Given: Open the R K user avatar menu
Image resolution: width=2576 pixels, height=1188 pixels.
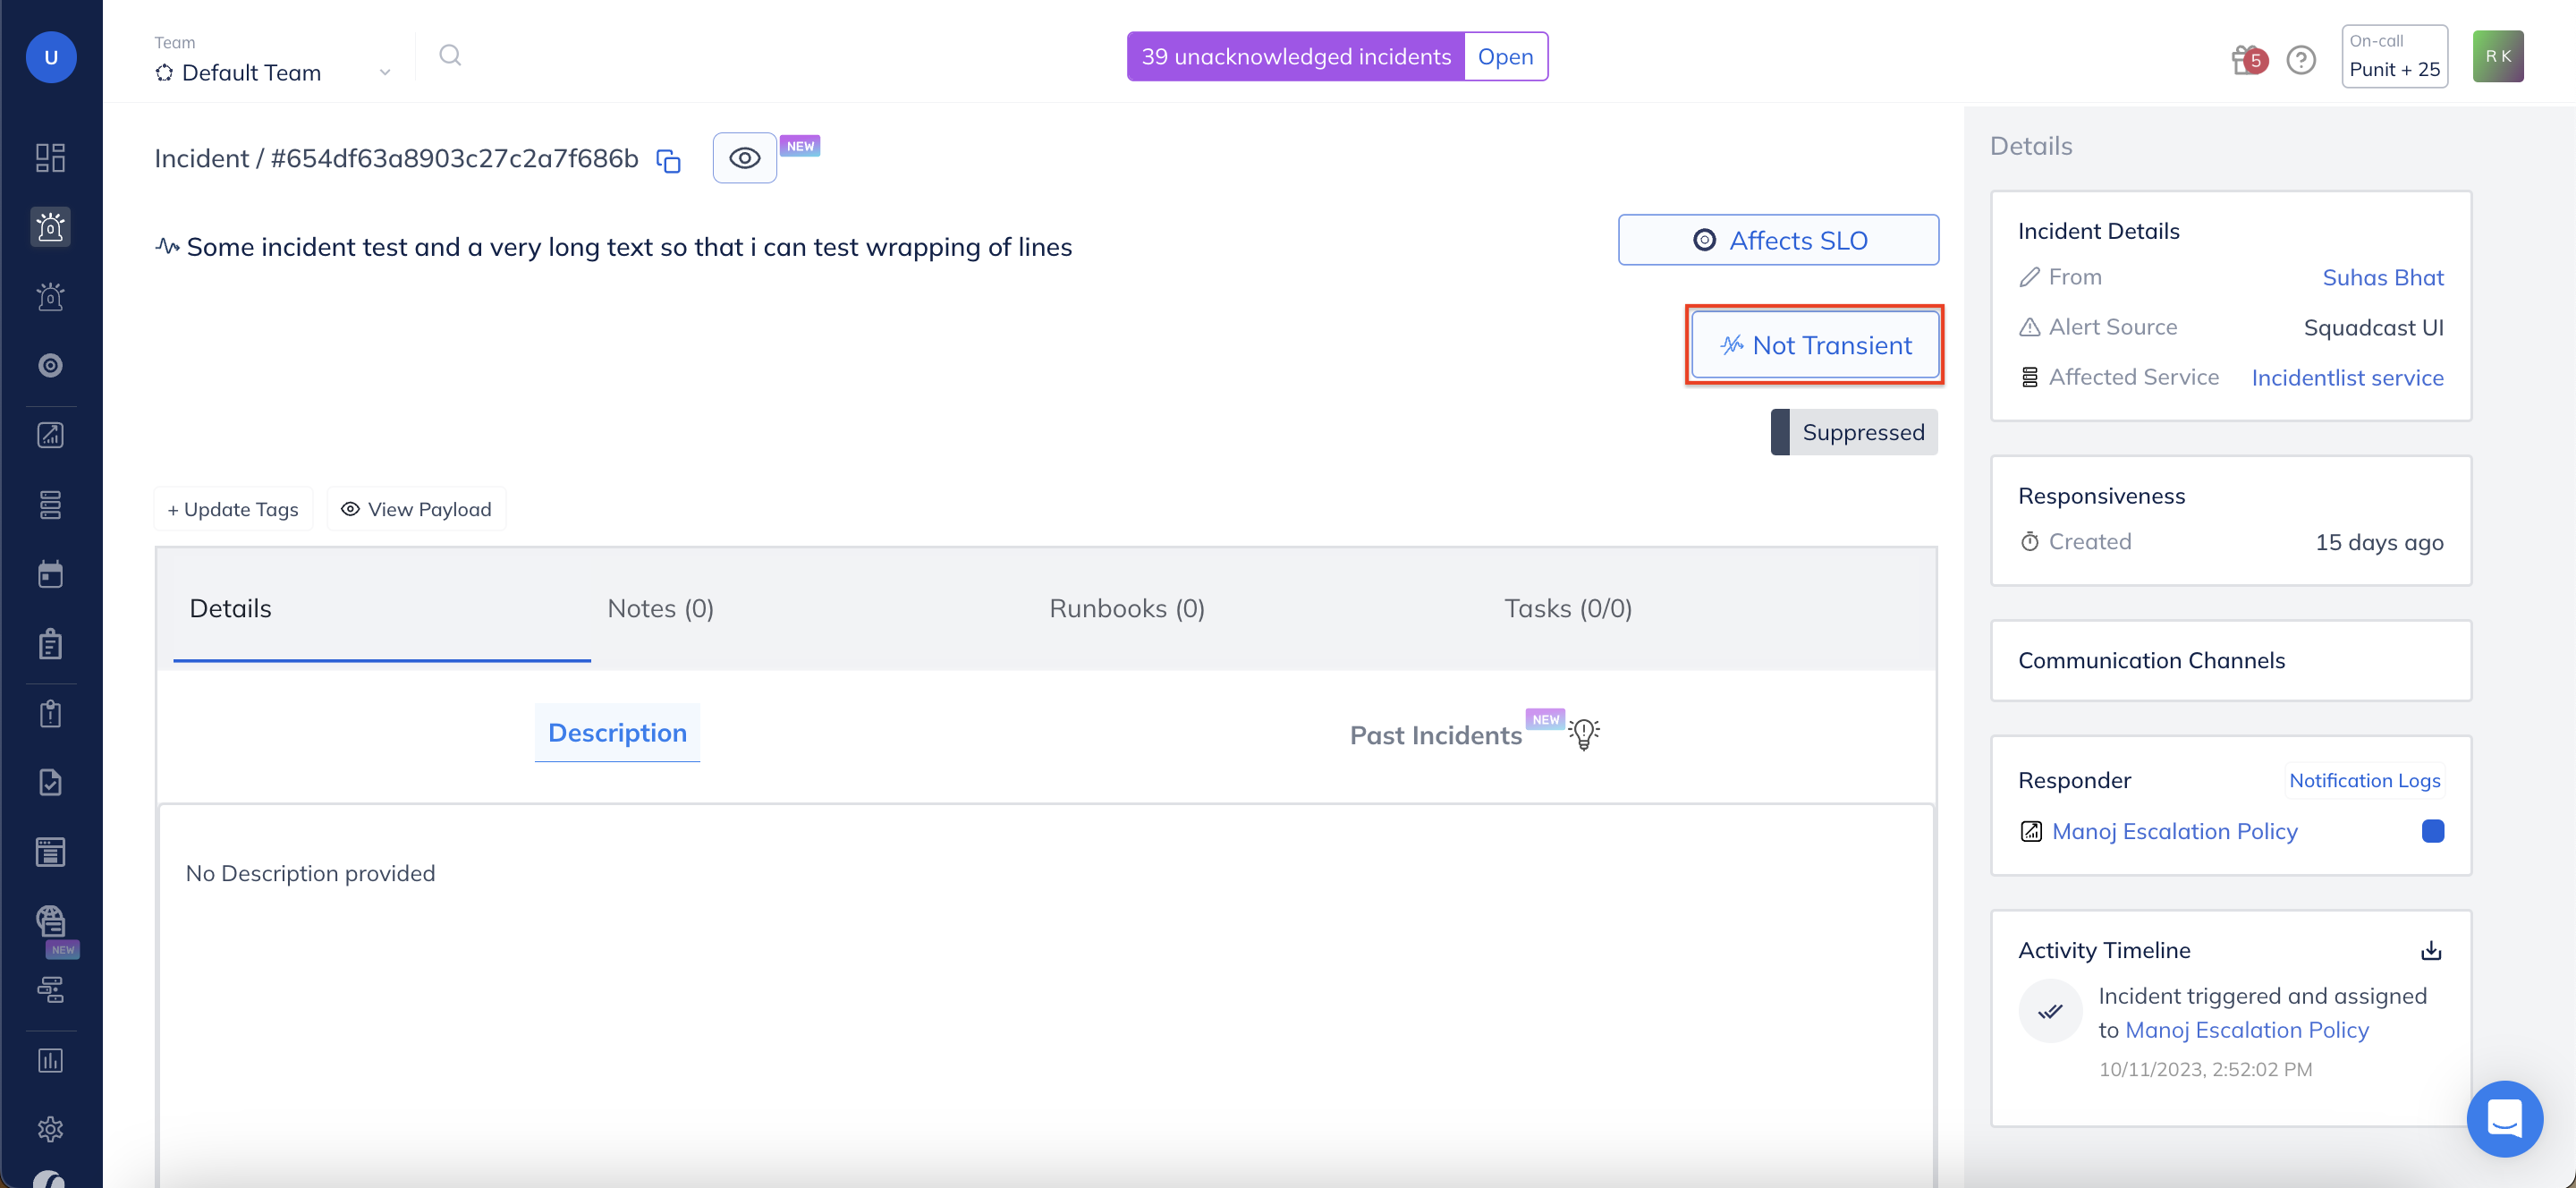Looking at the screenshot, I should click(x=2497, y=56).
